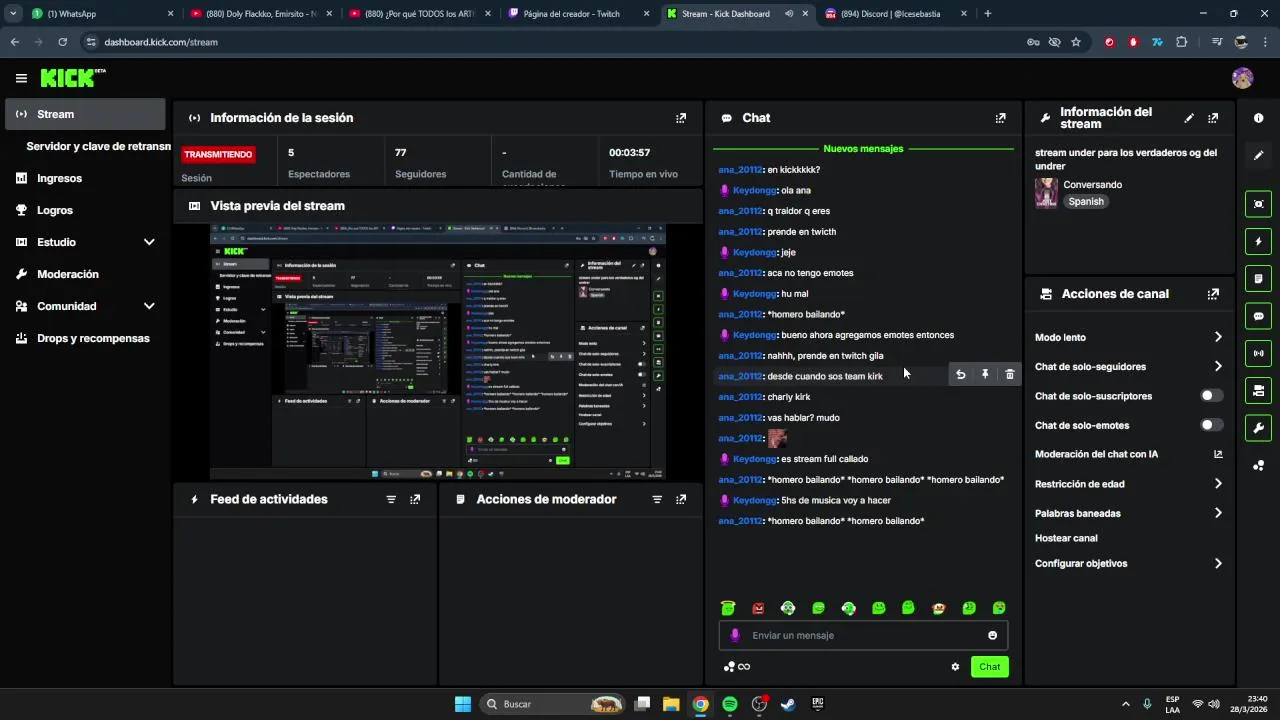Open emoji picker in message box
The image size is (1280, 720).
click(992, 635)
